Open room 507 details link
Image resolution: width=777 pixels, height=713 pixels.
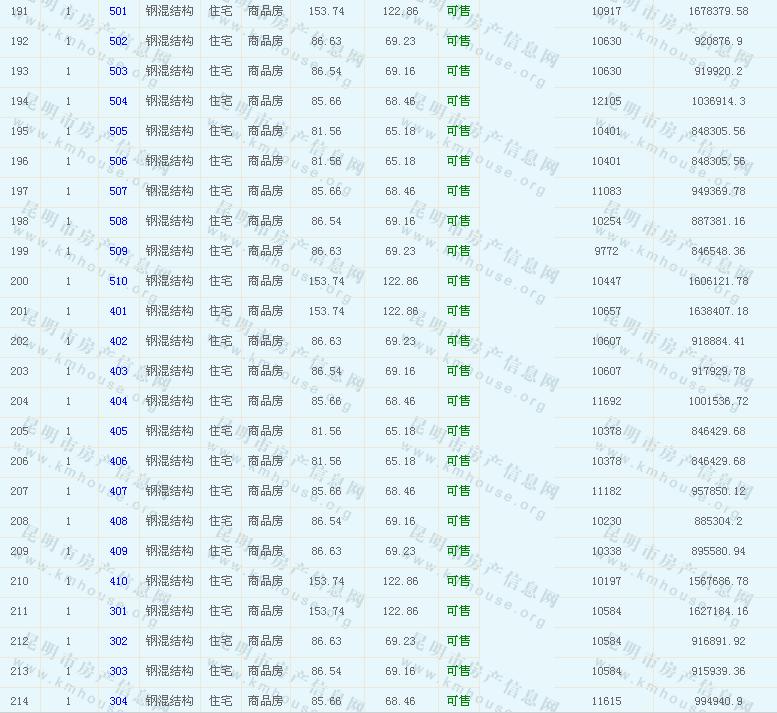point(118,191)
